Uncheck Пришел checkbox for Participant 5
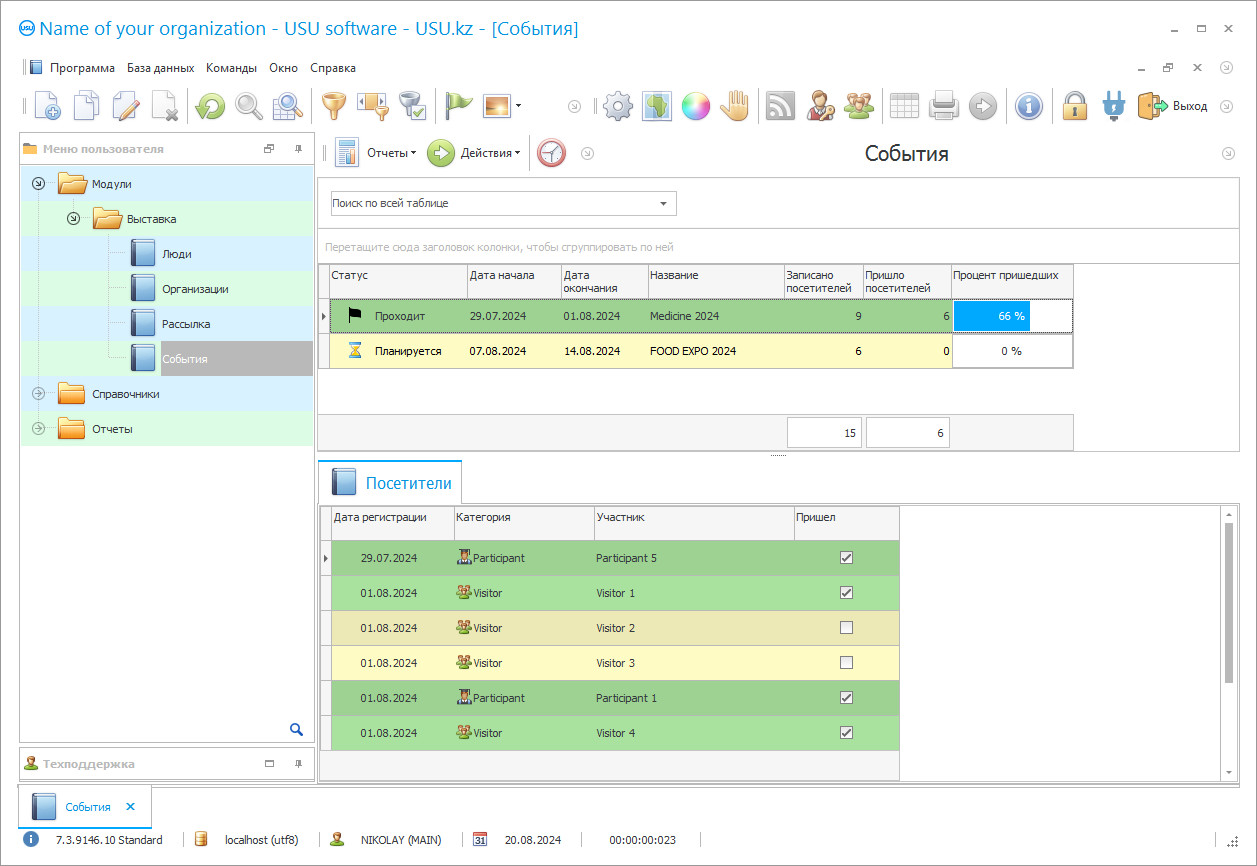Image resolution: width=1257 pixels, height=866 pixels. [x=846, y=558]
